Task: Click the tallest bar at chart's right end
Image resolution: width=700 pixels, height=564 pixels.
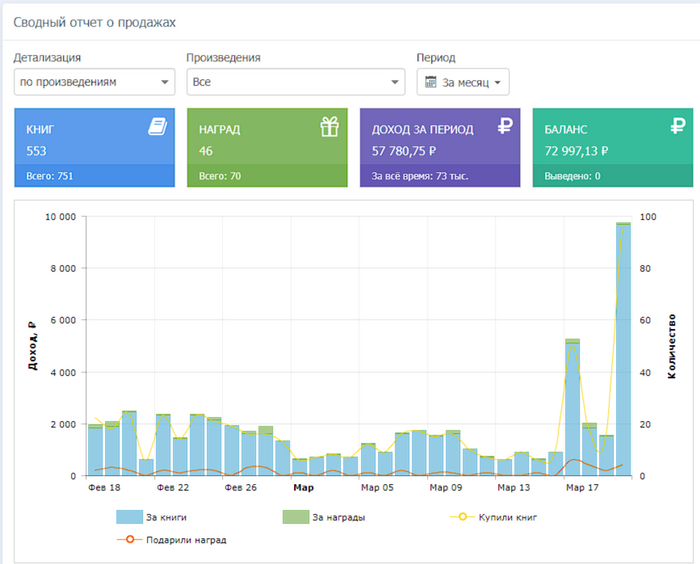Action: pyautogui.click(x=623, y=350)
